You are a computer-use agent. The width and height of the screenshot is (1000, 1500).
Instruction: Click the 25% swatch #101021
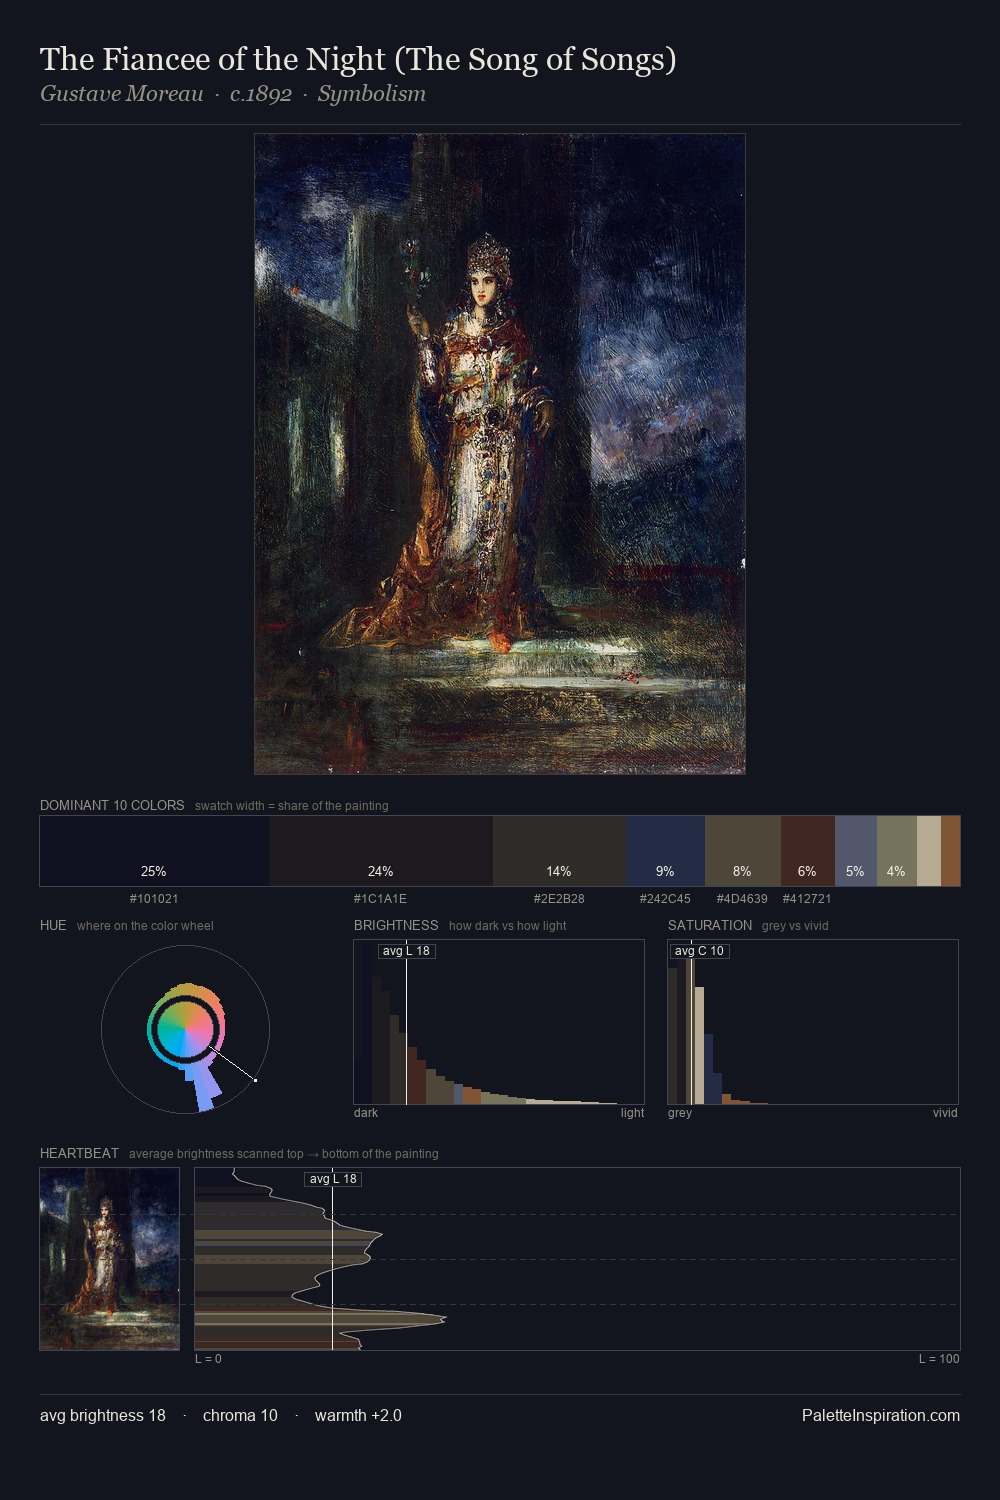pos(154,851)
